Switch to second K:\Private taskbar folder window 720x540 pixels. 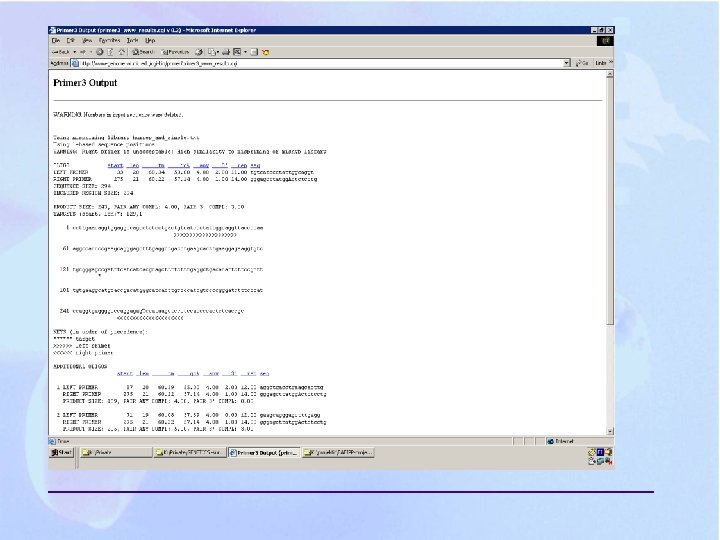coord(190,452)
